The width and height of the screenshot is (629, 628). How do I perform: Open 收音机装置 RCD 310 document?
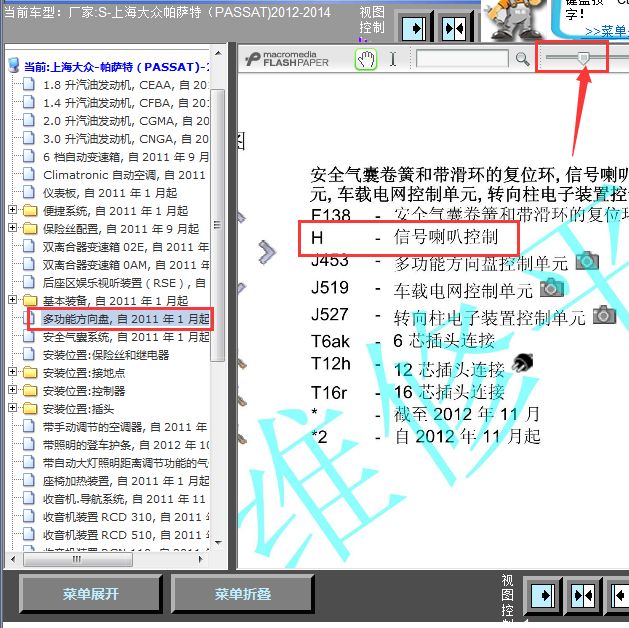point(126,517)
